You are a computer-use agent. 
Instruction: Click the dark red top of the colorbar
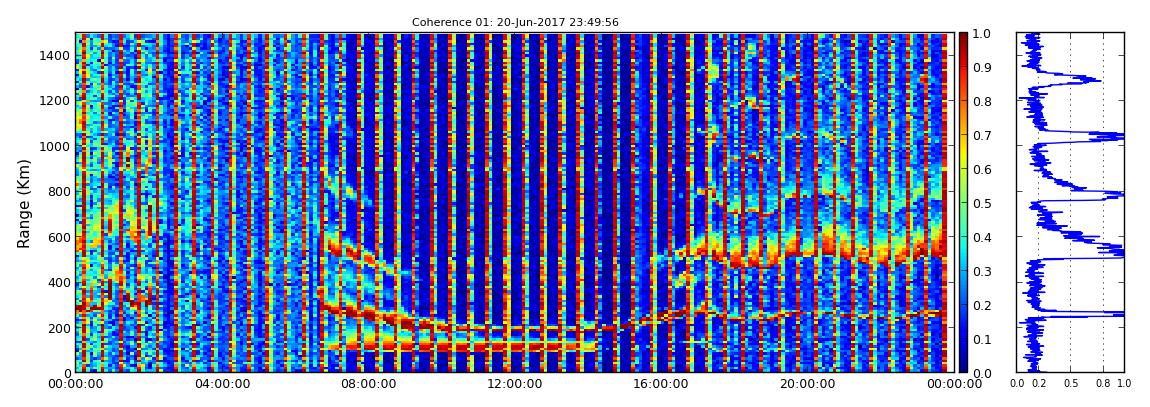pos(964,38)
